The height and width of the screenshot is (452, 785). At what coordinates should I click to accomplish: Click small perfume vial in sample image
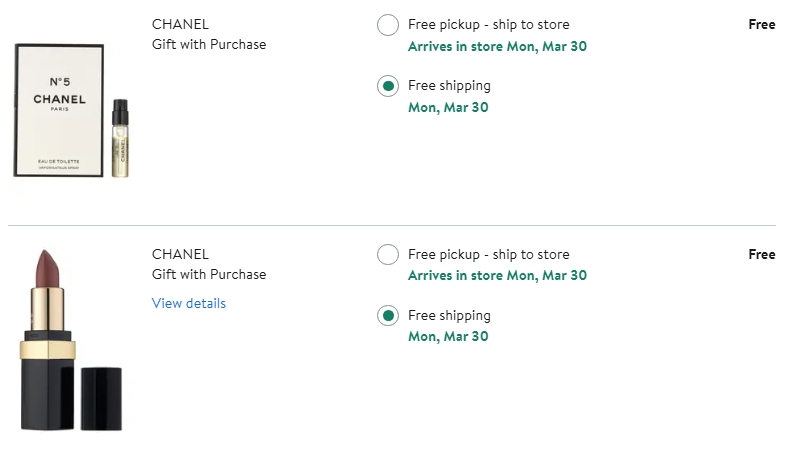(x=121, y=138)
